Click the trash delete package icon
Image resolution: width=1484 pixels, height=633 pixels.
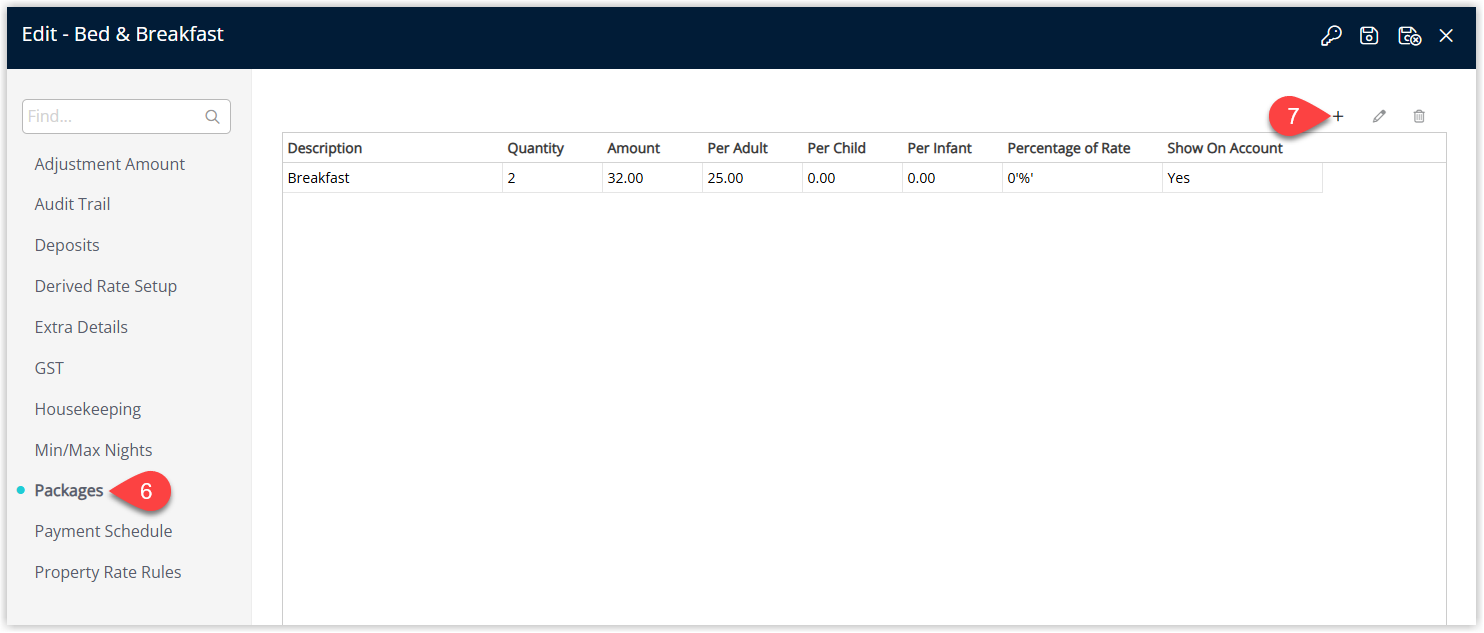point(1418,116)
